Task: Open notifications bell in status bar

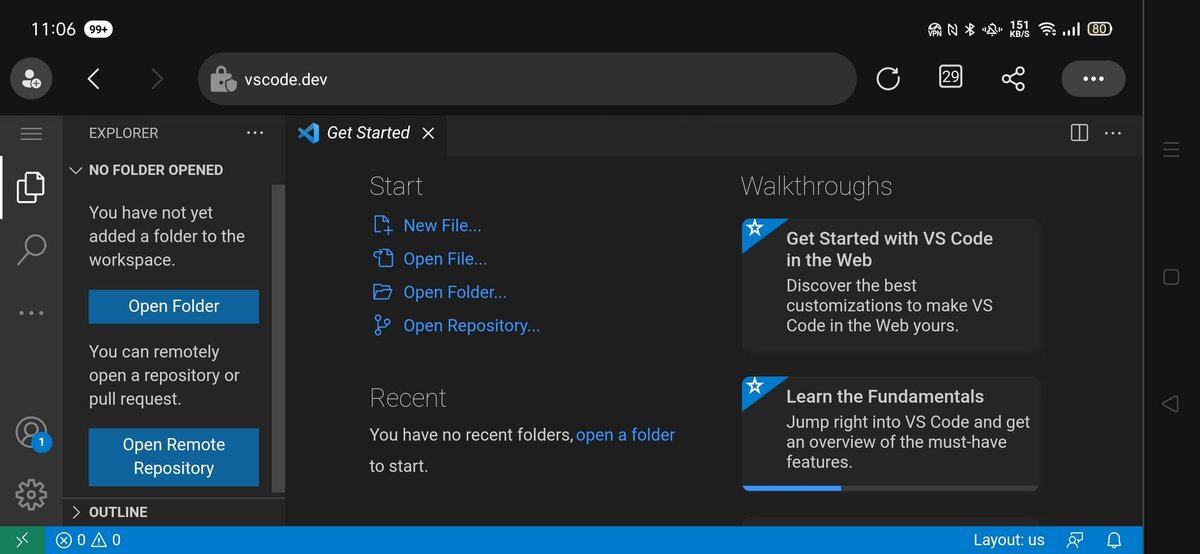Action: click(1113, 540)
